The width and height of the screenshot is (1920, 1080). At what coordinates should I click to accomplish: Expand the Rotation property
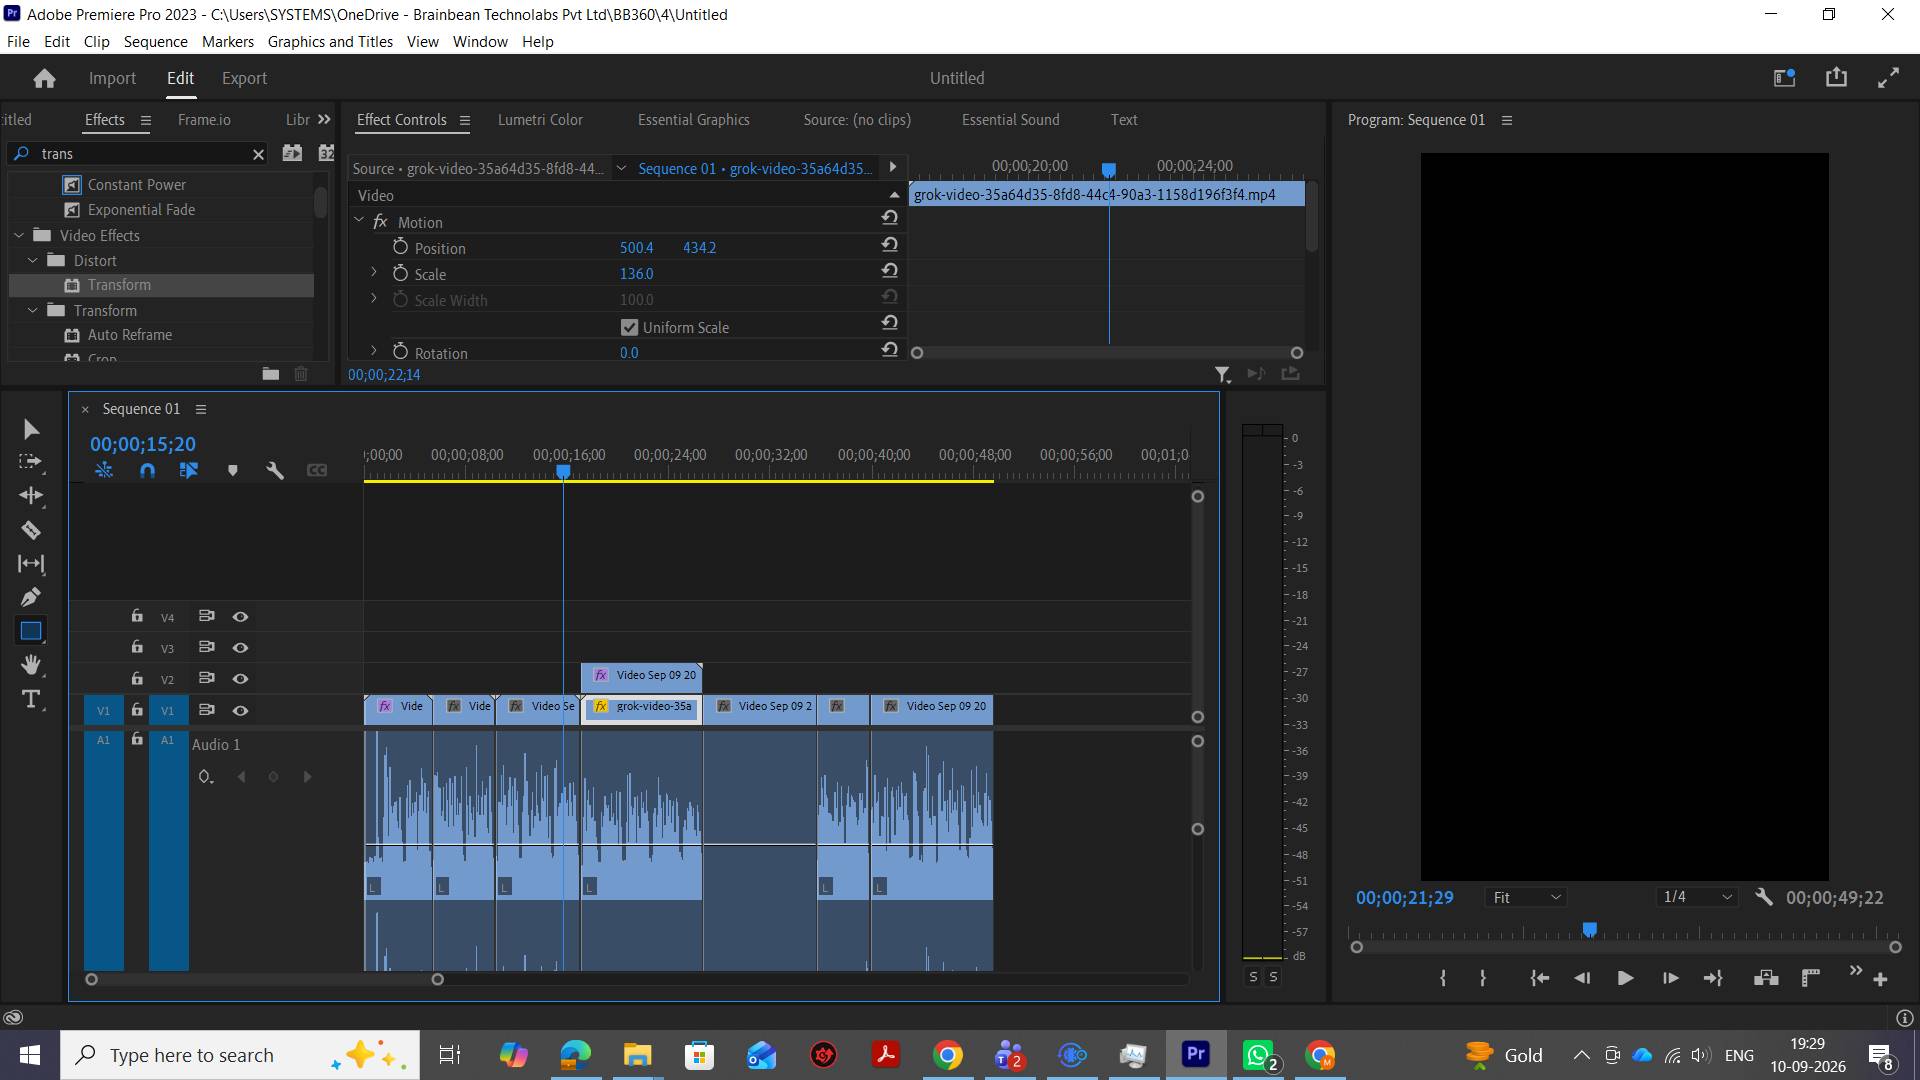tap(374, 351)
